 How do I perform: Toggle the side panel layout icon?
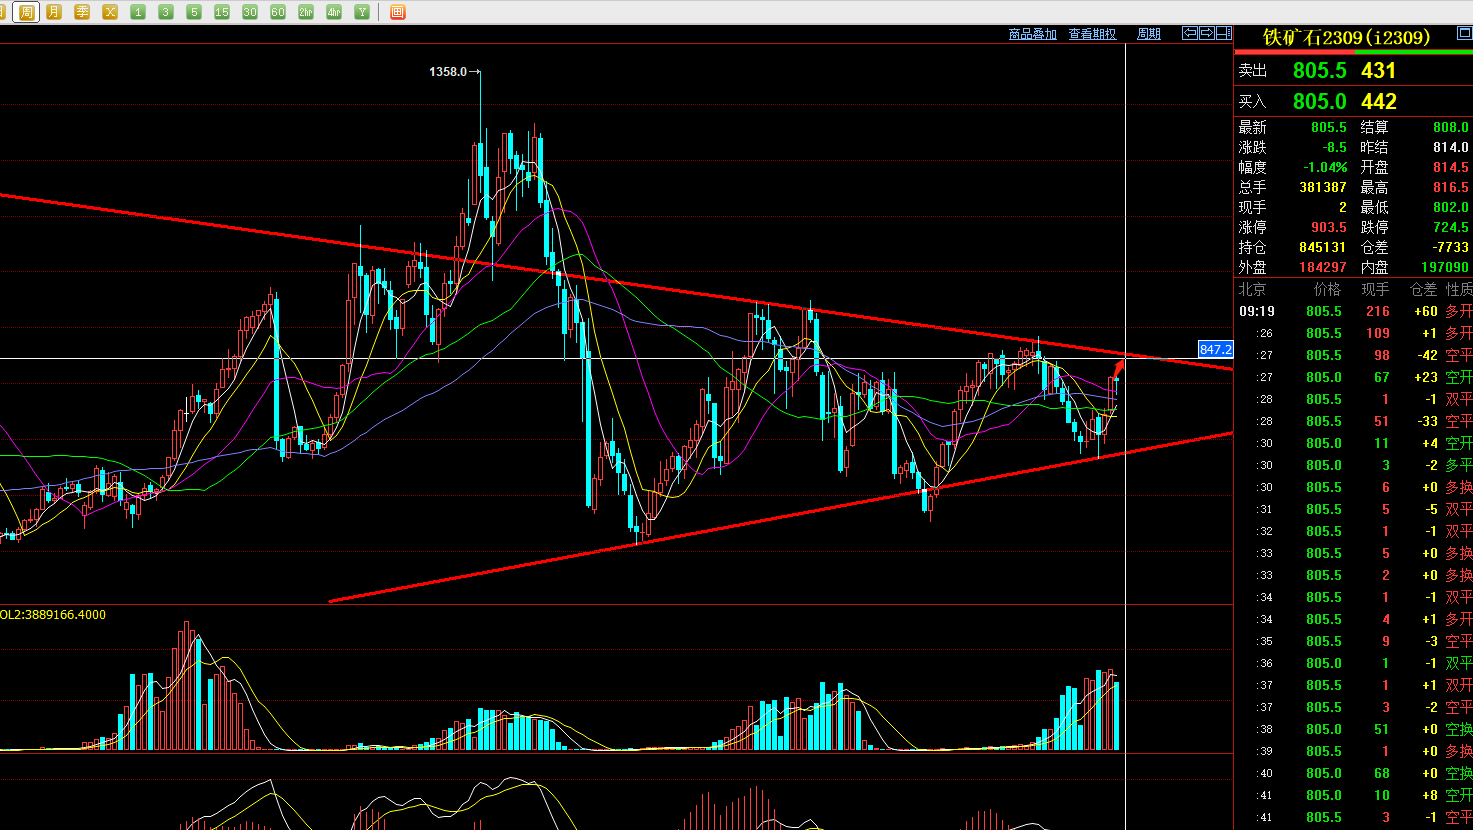(x=1224, y=33)
